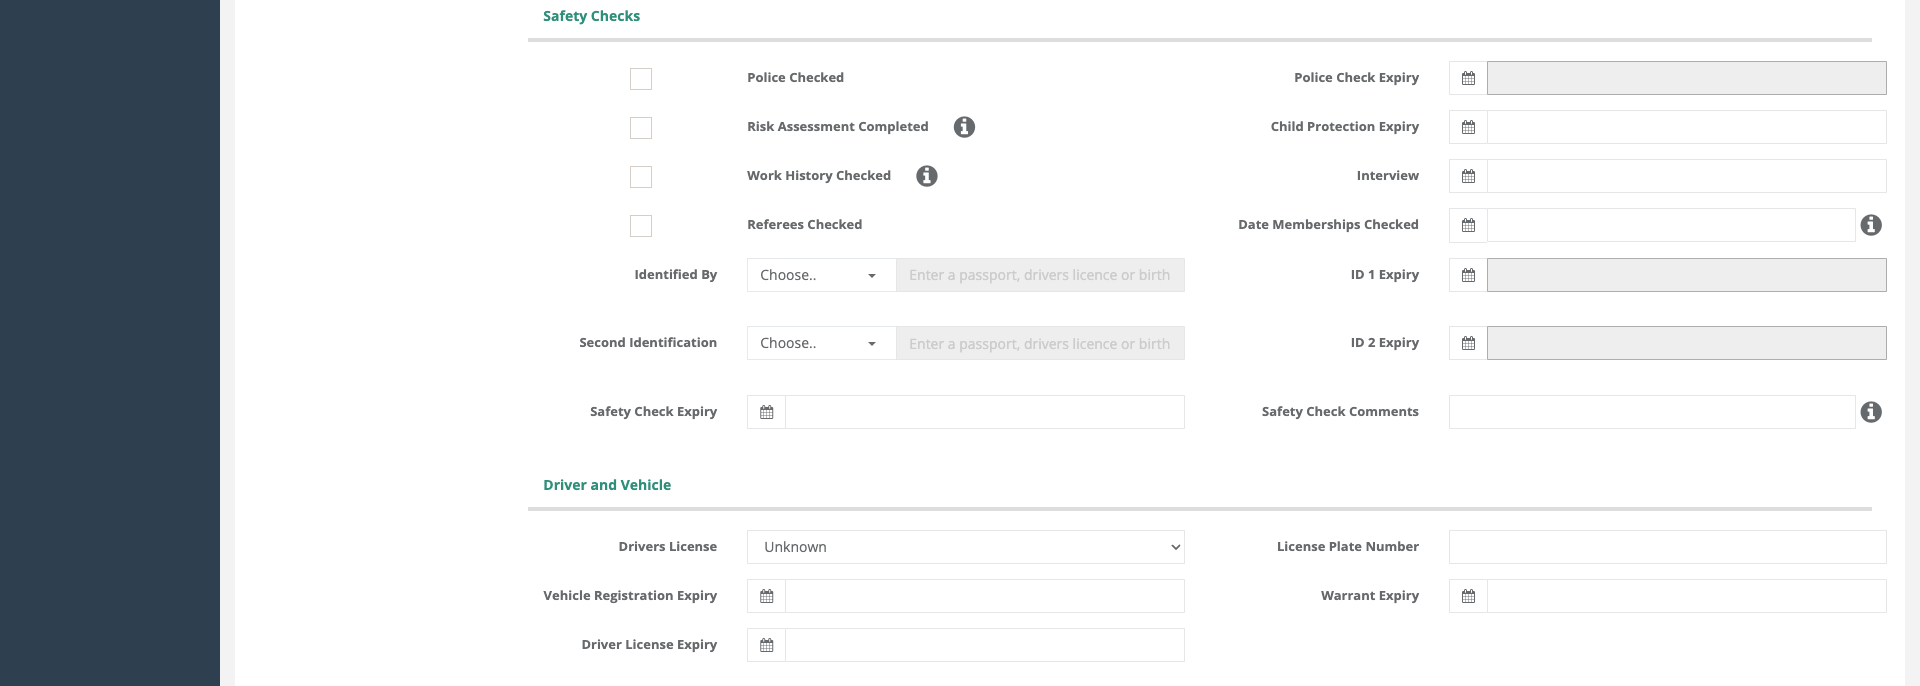The width and height of the screenshot is (1920, 686).
Task: Click the Police Checked label
Action: [795, 77]
